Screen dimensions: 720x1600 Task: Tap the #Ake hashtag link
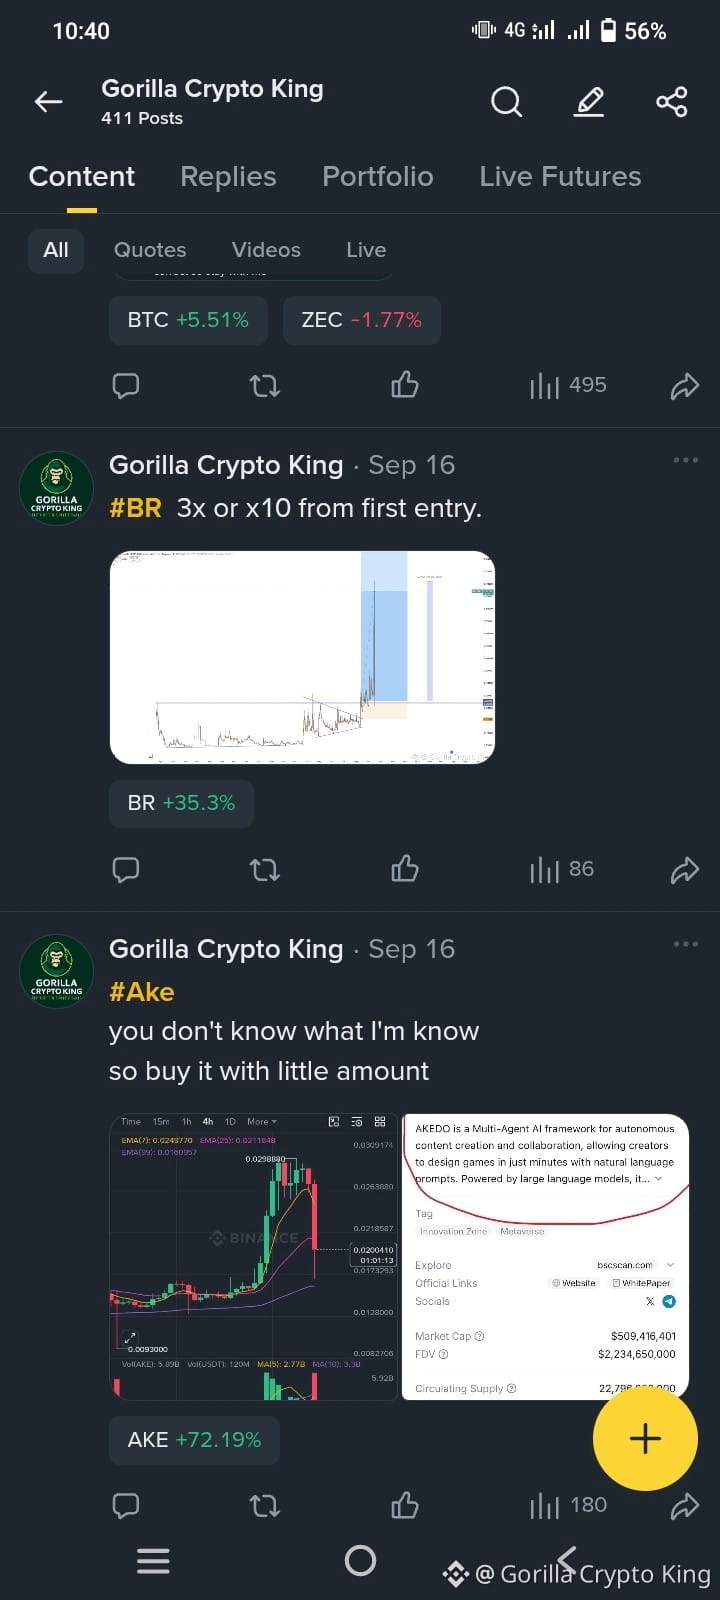(x=142, y=992)
